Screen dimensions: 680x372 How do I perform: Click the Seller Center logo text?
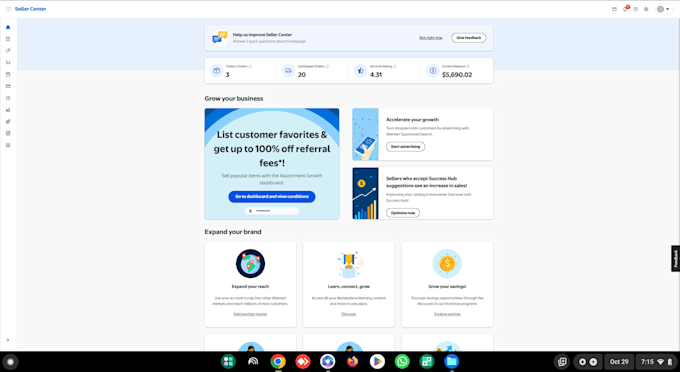[30, 9]
